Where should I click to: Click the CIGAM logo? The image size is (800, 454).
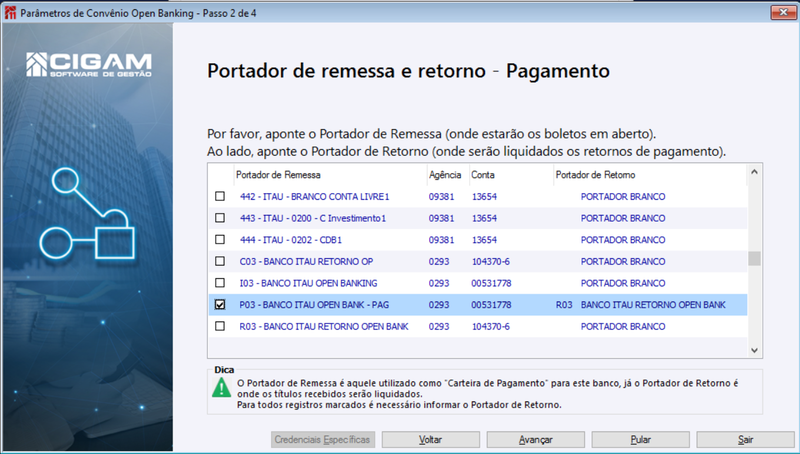[89, 65]
